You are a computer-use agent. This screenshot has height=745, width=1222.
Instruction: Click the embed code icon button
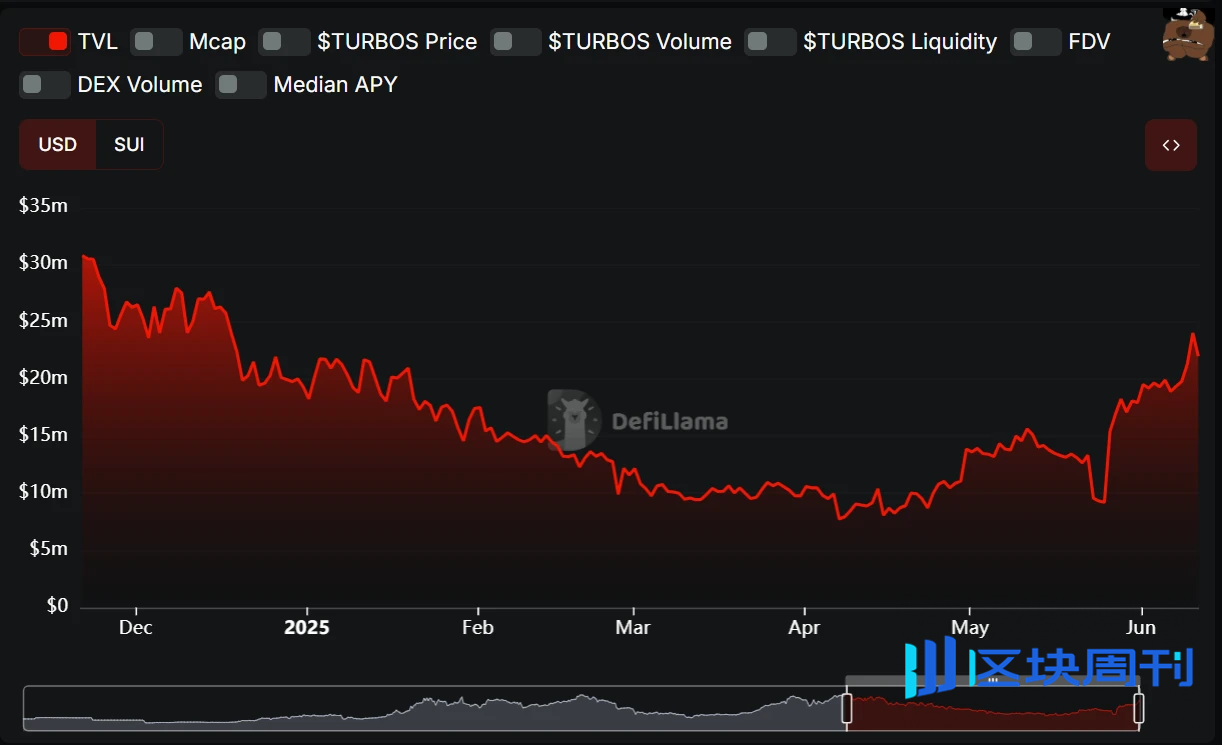click(x=1170, y=145)
